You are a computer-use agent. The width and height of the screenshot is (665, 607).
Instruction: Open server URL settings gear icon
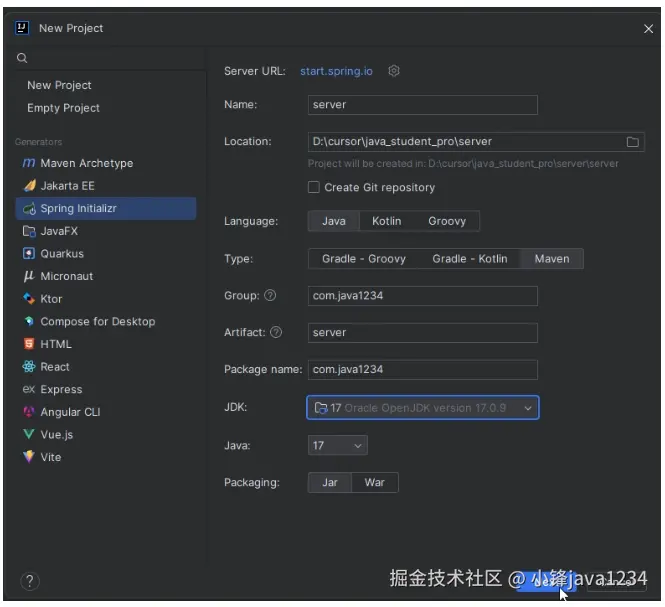pyautogui.click(x=394, y=71)
